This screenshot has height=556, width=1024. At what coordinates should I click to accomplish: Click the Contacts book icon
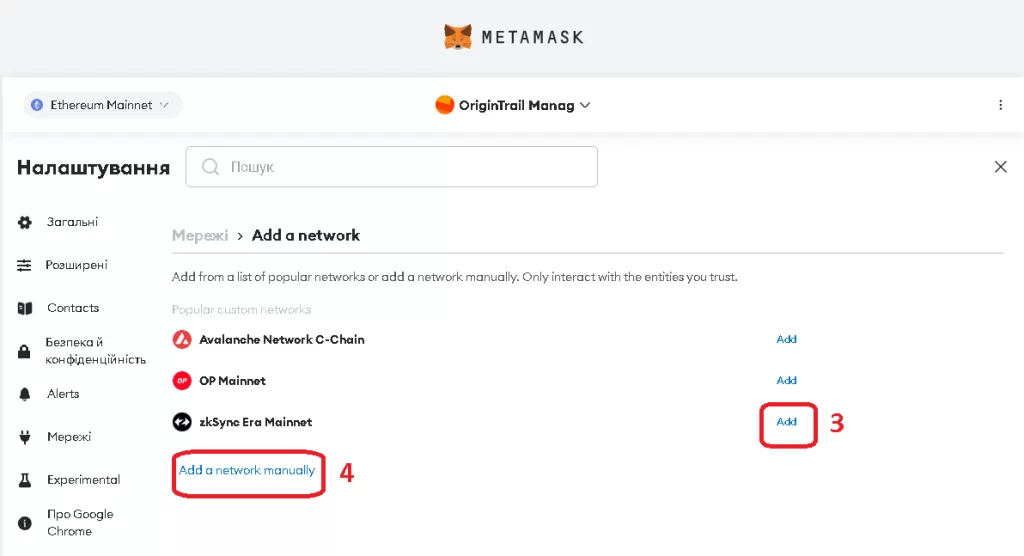pyautogui.click(x=25, y=308)
